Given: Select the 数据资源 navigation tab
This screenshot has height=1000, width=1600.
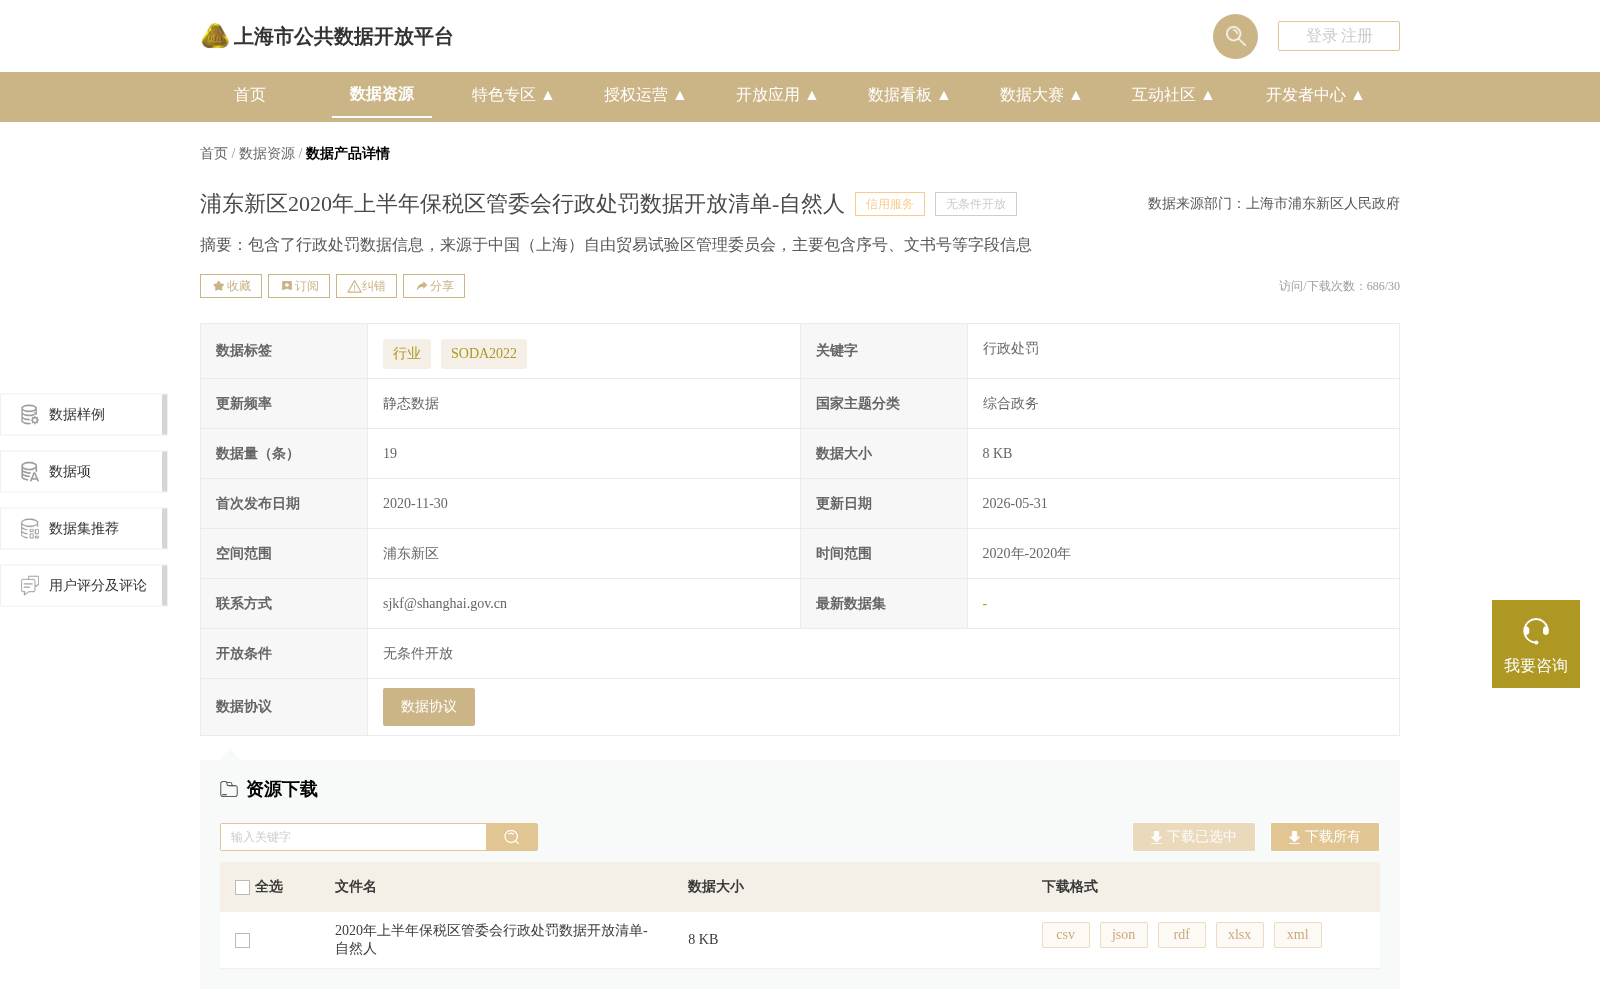Looking at the screenshot, I should coord(382,94).
